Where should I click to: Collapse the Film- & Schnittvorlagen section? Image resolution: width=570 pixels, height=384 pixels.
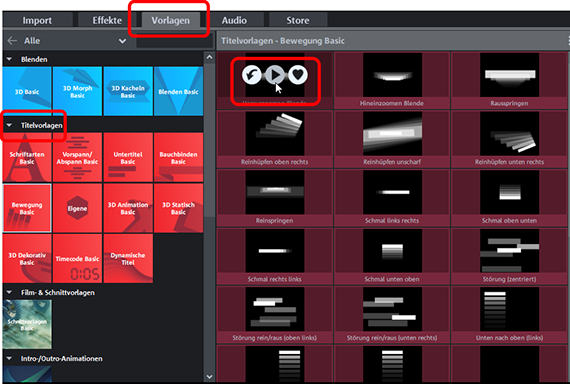[x=9, y=293]
